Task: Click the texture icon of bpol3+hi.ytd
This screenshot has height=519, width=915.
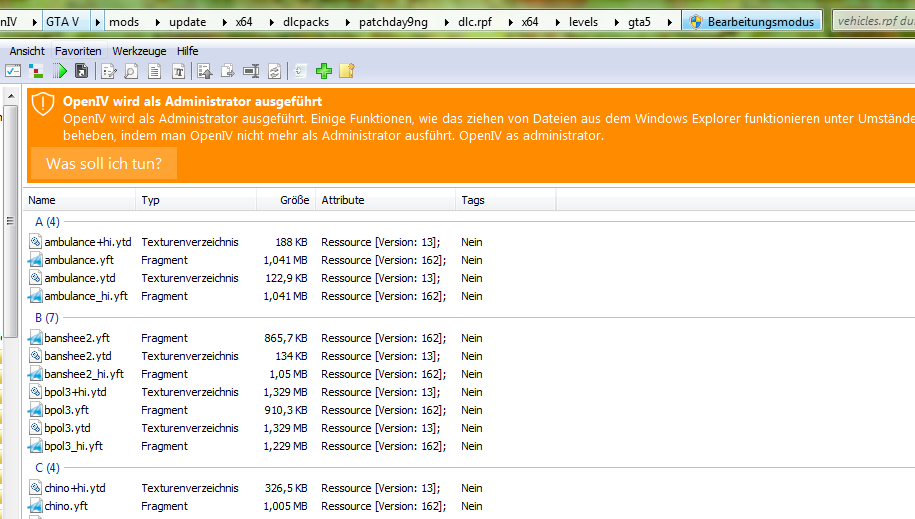Action: (x=36, y=392)
